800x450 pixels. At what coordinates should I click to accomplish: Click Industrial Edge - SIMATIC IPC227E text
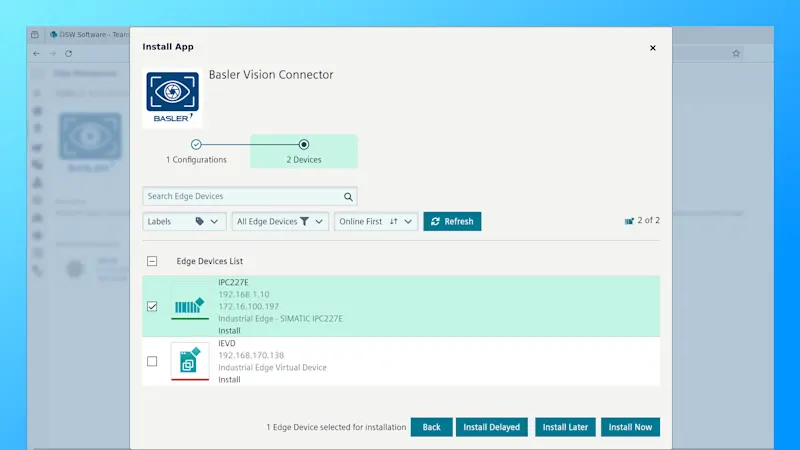tap(280, 319)
